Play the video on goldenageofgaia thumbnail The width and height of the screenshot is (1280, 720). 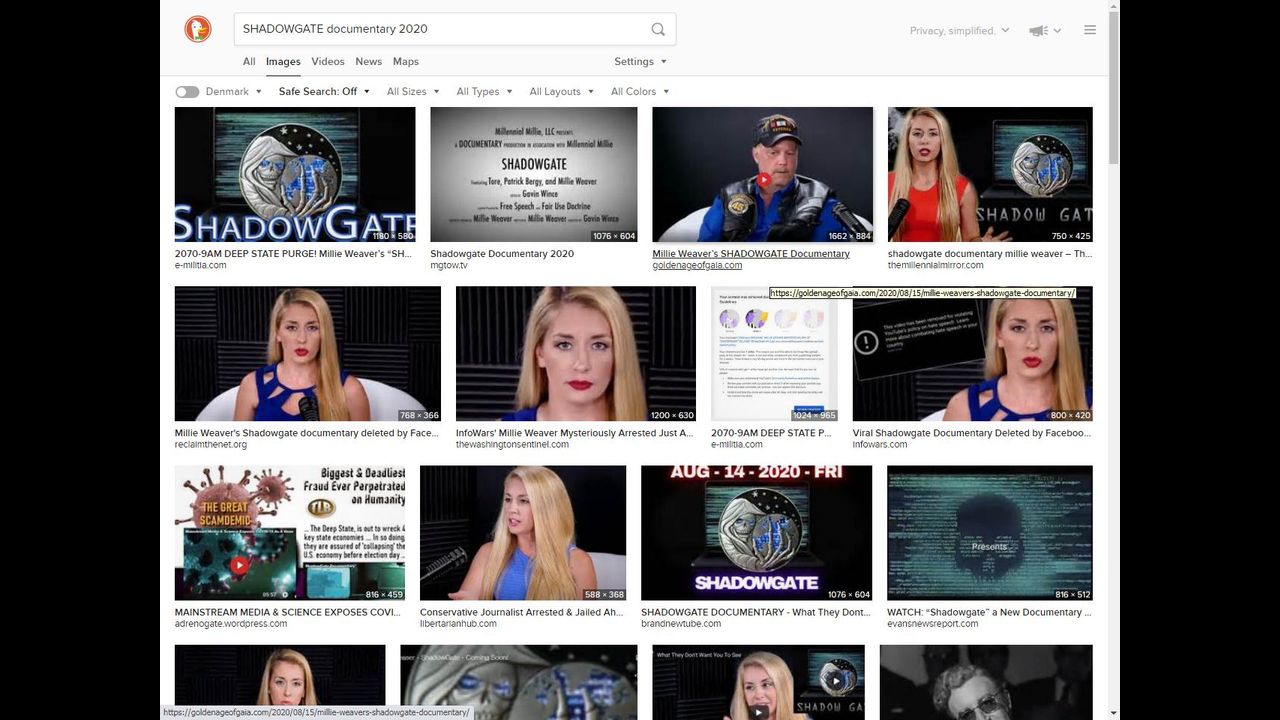764,180
